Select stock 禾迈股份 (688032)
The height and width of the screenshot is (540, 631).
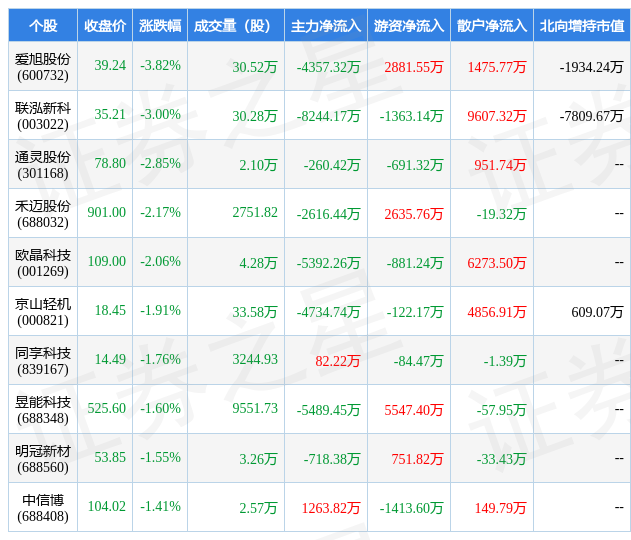click(x=43, y=214)
